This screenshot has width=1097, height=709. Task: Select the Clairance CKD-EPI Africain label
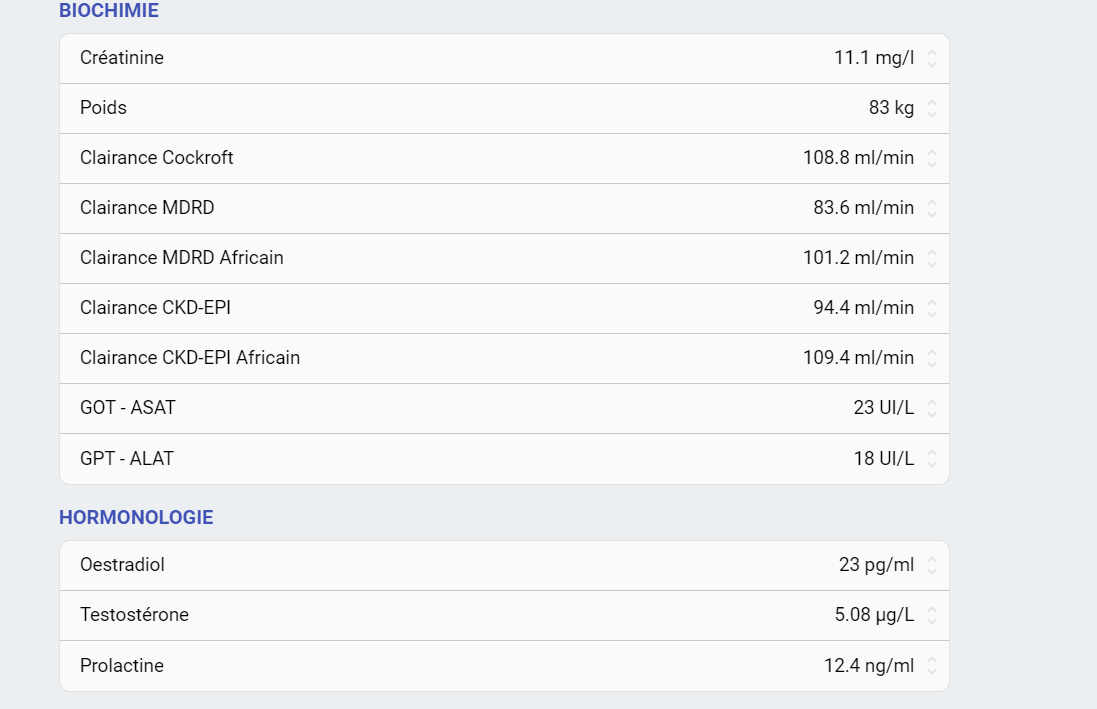tap(190, 358)
